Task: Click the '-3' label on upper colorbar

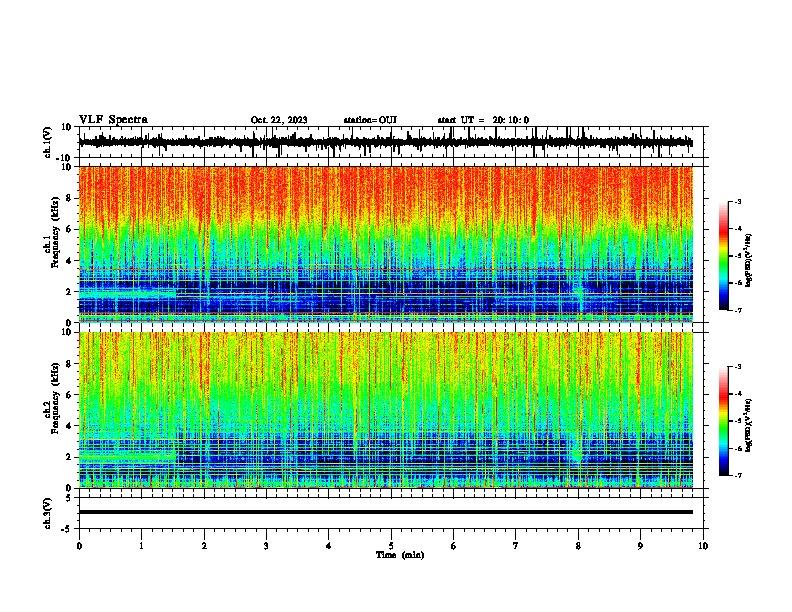Action: 737,201
